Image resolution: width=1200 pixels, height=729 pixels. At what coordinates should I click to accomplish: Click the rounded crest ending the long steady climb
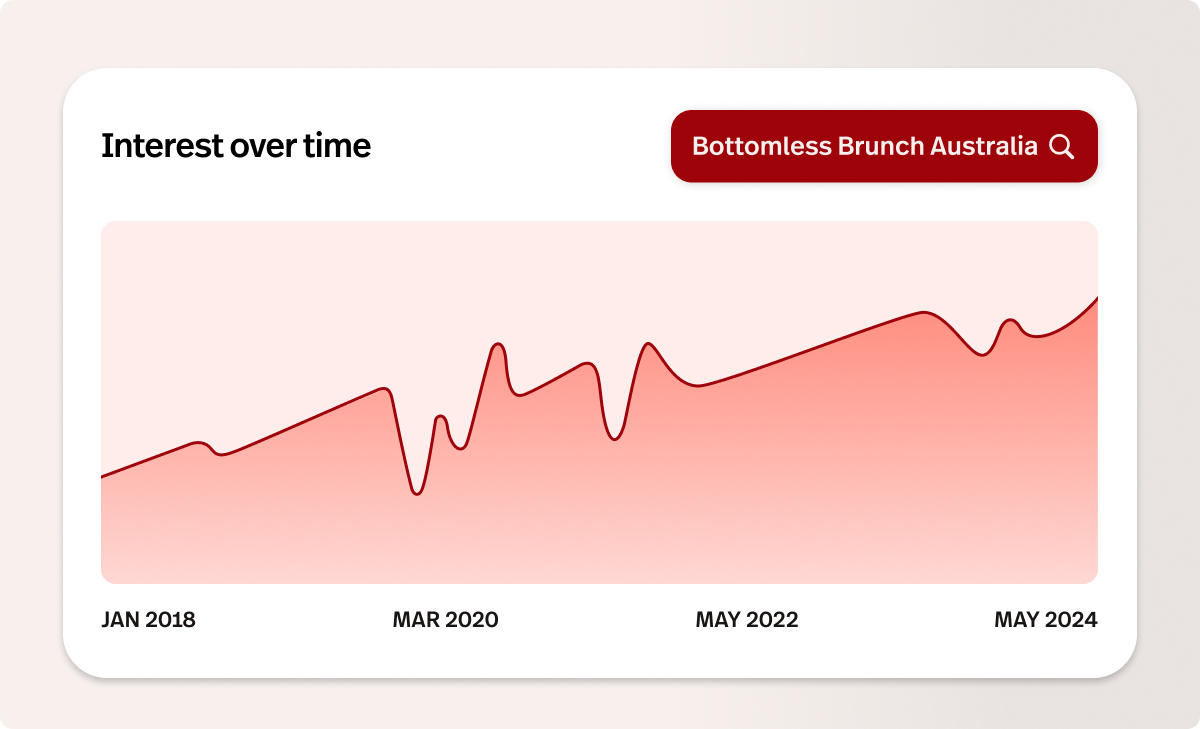pyautogui.click(x=922, y=313)
